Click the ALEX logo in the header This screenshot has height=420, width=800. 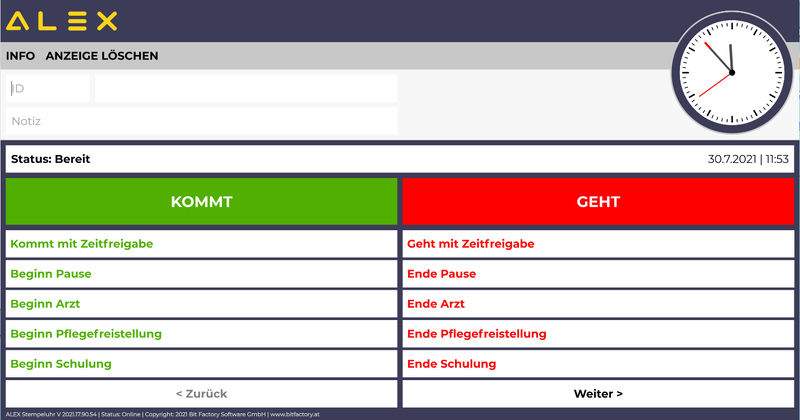coord(62,21)
